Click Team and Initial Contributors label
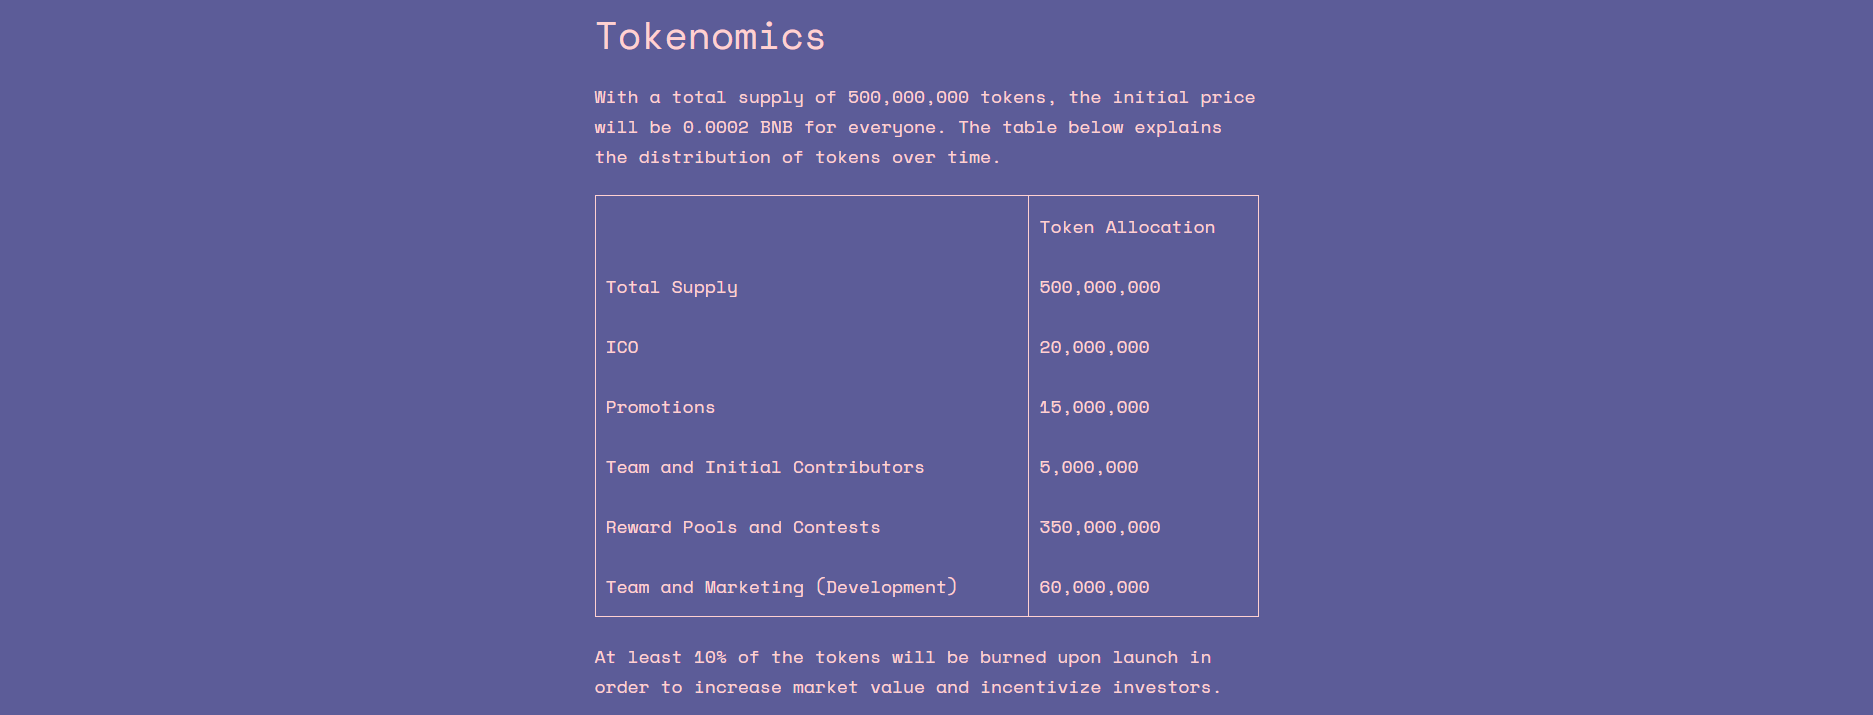The height and width of the screenshot is (715, 1873). (765, 467)
